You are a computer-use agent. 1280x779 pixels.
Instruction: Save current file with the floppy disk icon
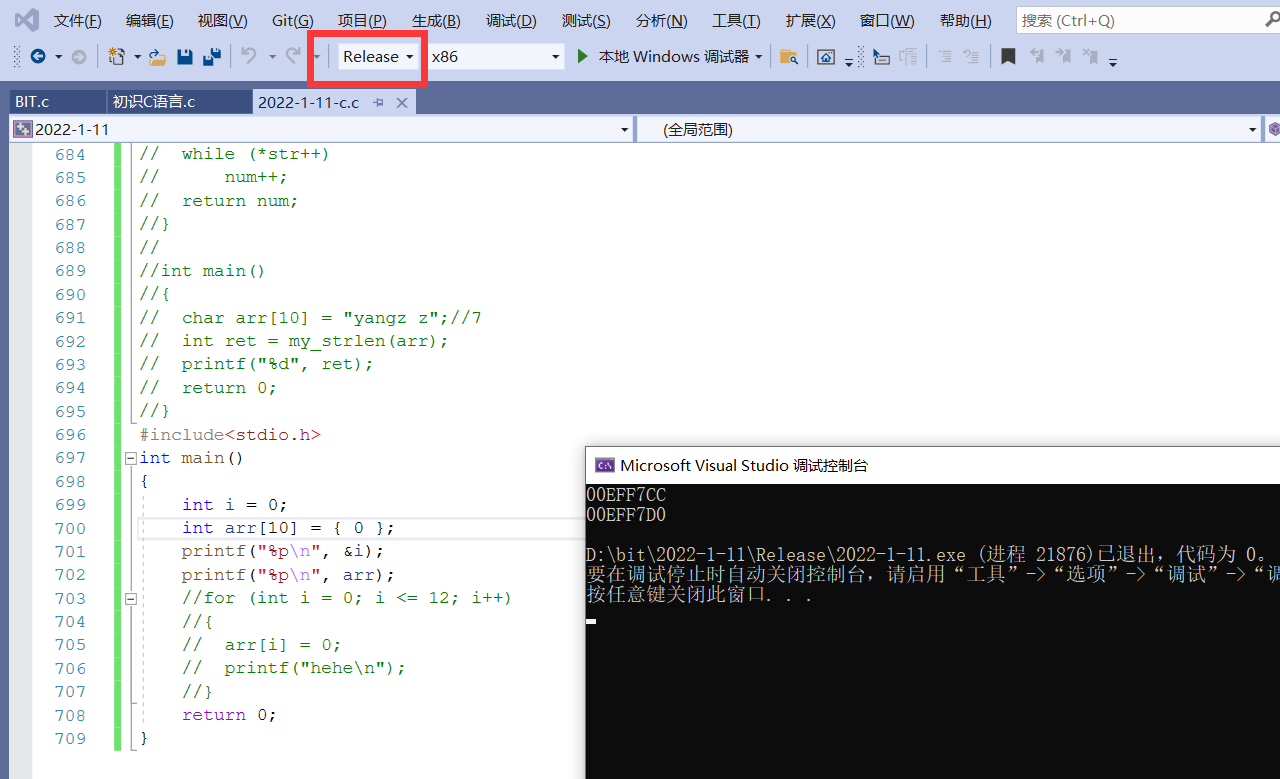point(185,57)
